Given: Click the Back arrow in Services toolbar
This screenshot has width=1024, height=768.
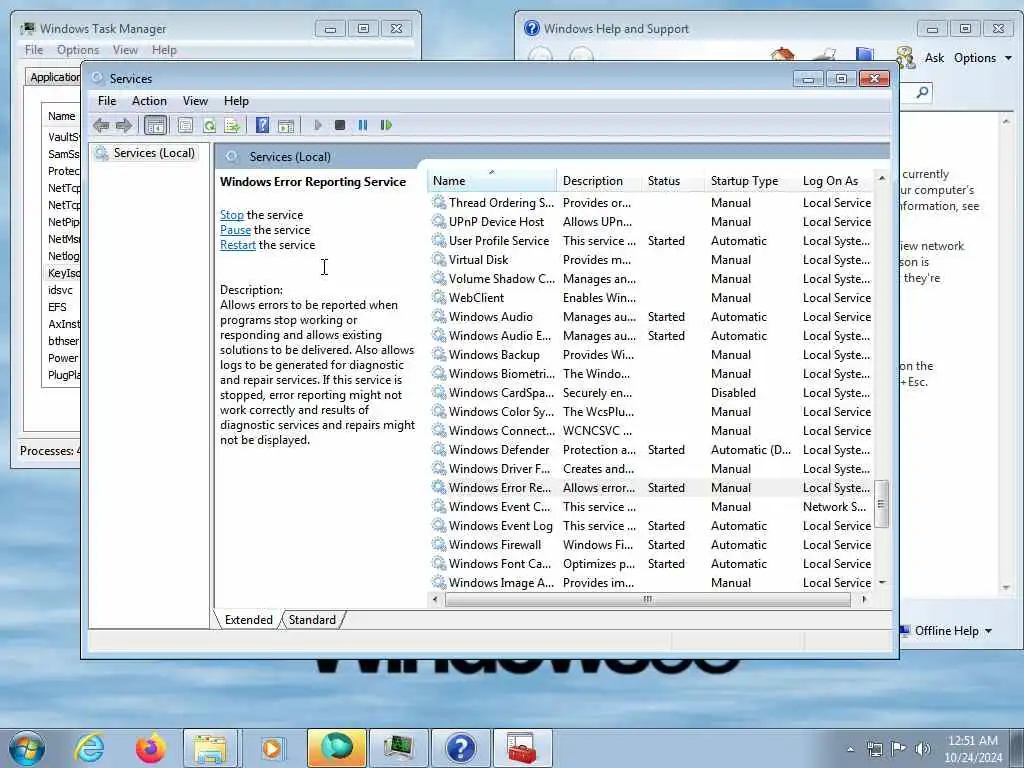Looking at the screenshot, I should pos(101,125).
